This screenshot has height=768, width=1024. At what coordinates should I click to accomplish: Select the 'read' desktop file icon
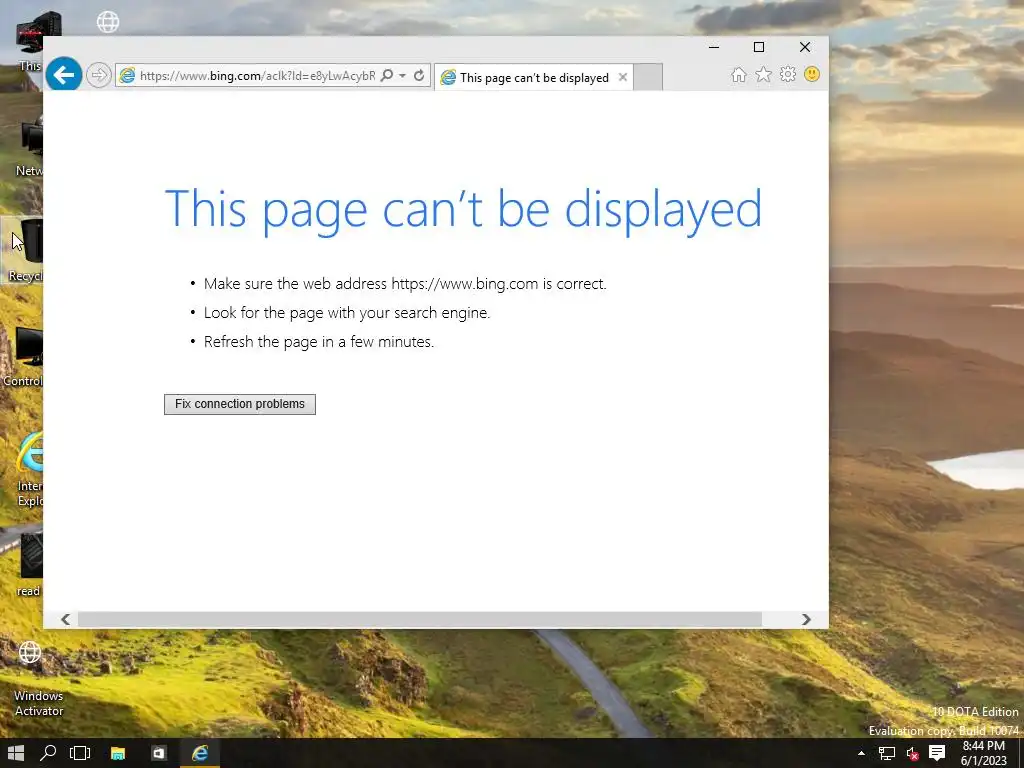click(x=29, y=565)
